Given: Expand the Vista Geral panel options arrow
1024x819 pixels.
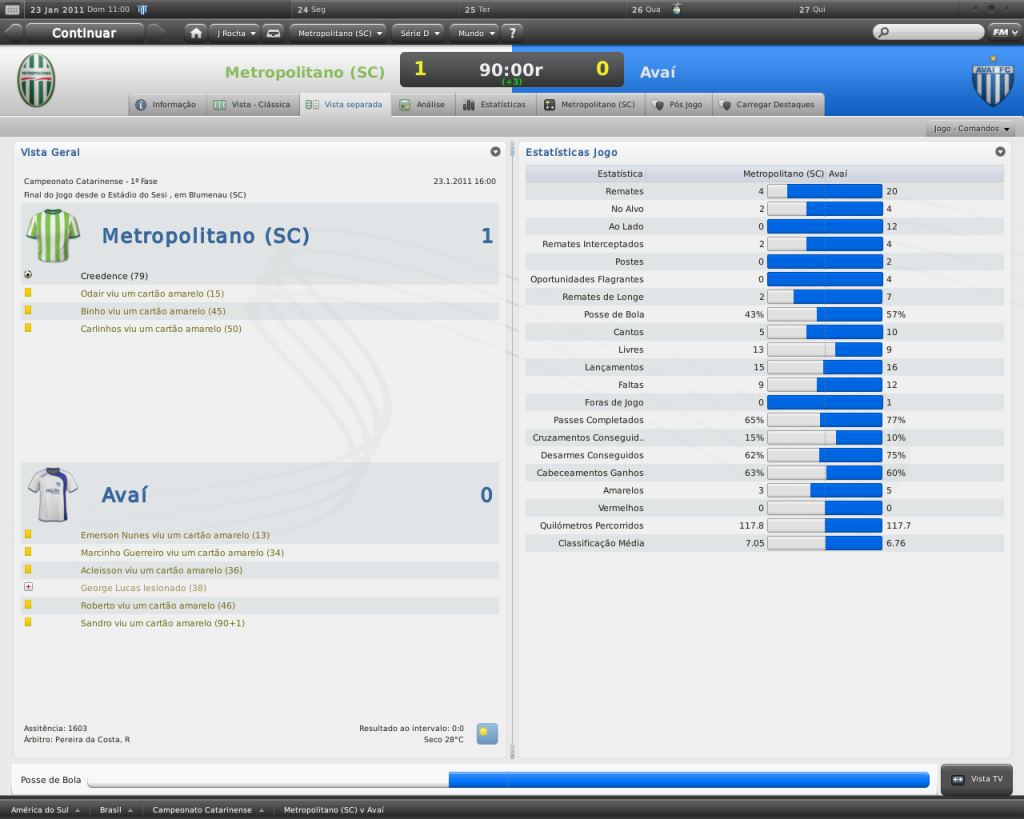Looking at the screenshot, I should pos(495,152).
